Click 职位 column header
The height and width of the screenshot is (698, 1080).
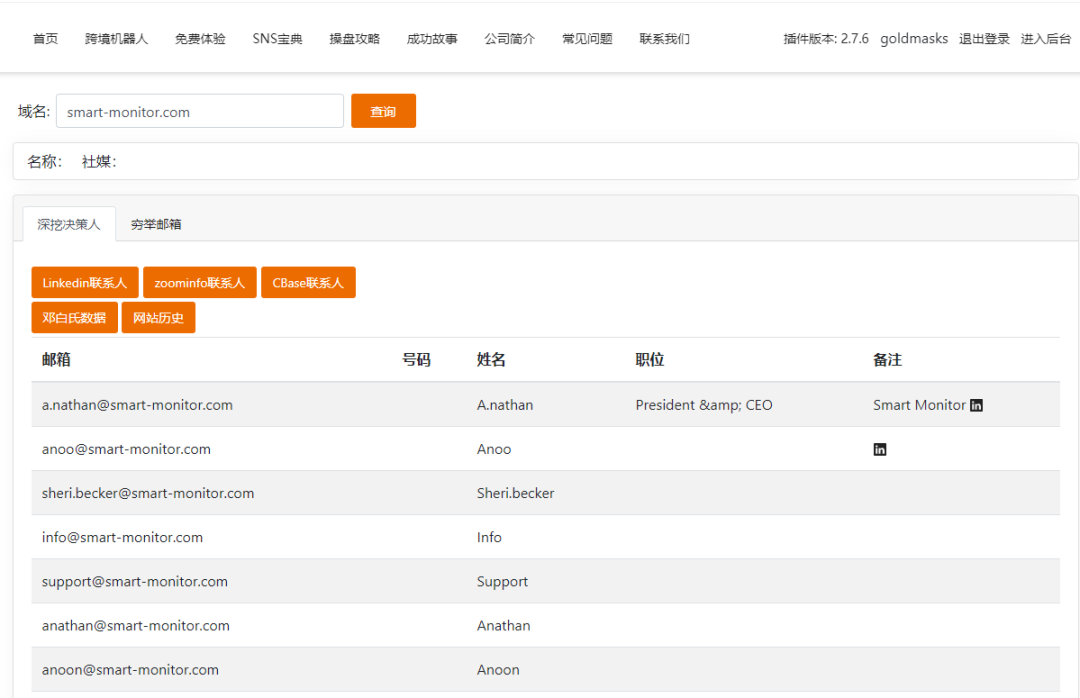click(x=650, y=360)
